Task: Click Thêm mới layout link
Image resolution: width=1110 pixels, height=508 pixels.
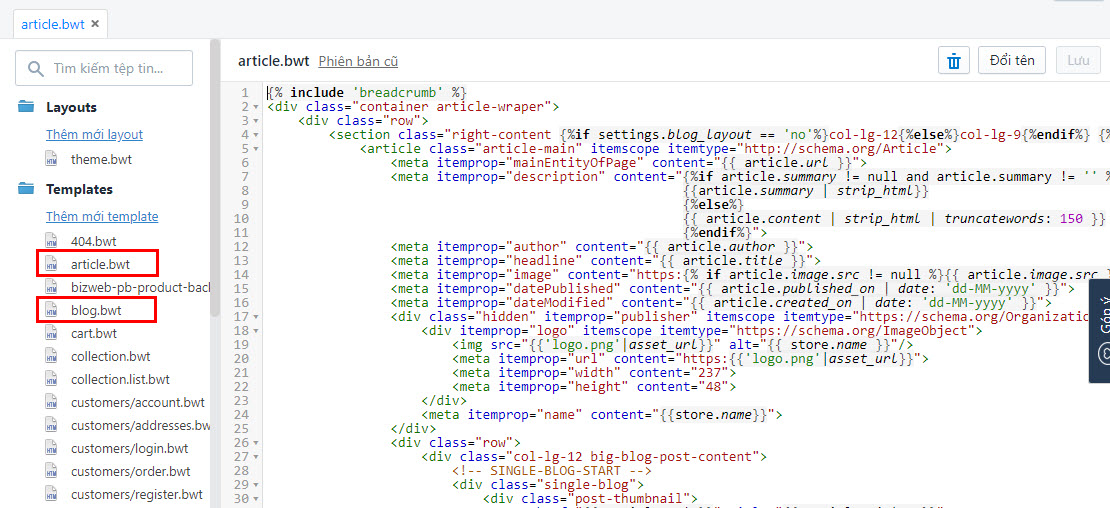Action: click(94, 134)
